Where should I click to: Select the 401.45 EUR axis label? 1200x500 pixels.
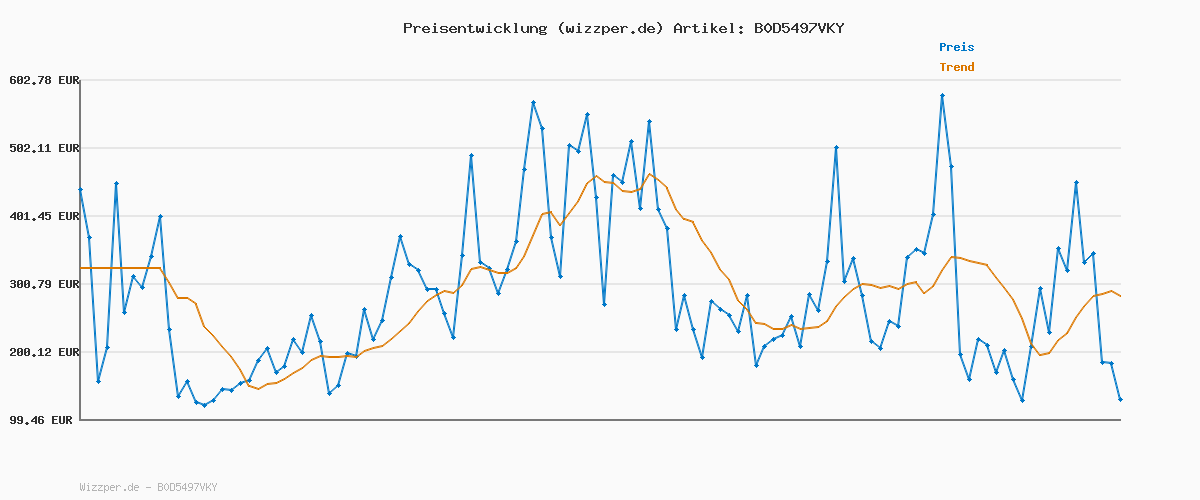[x=44, y=216]
